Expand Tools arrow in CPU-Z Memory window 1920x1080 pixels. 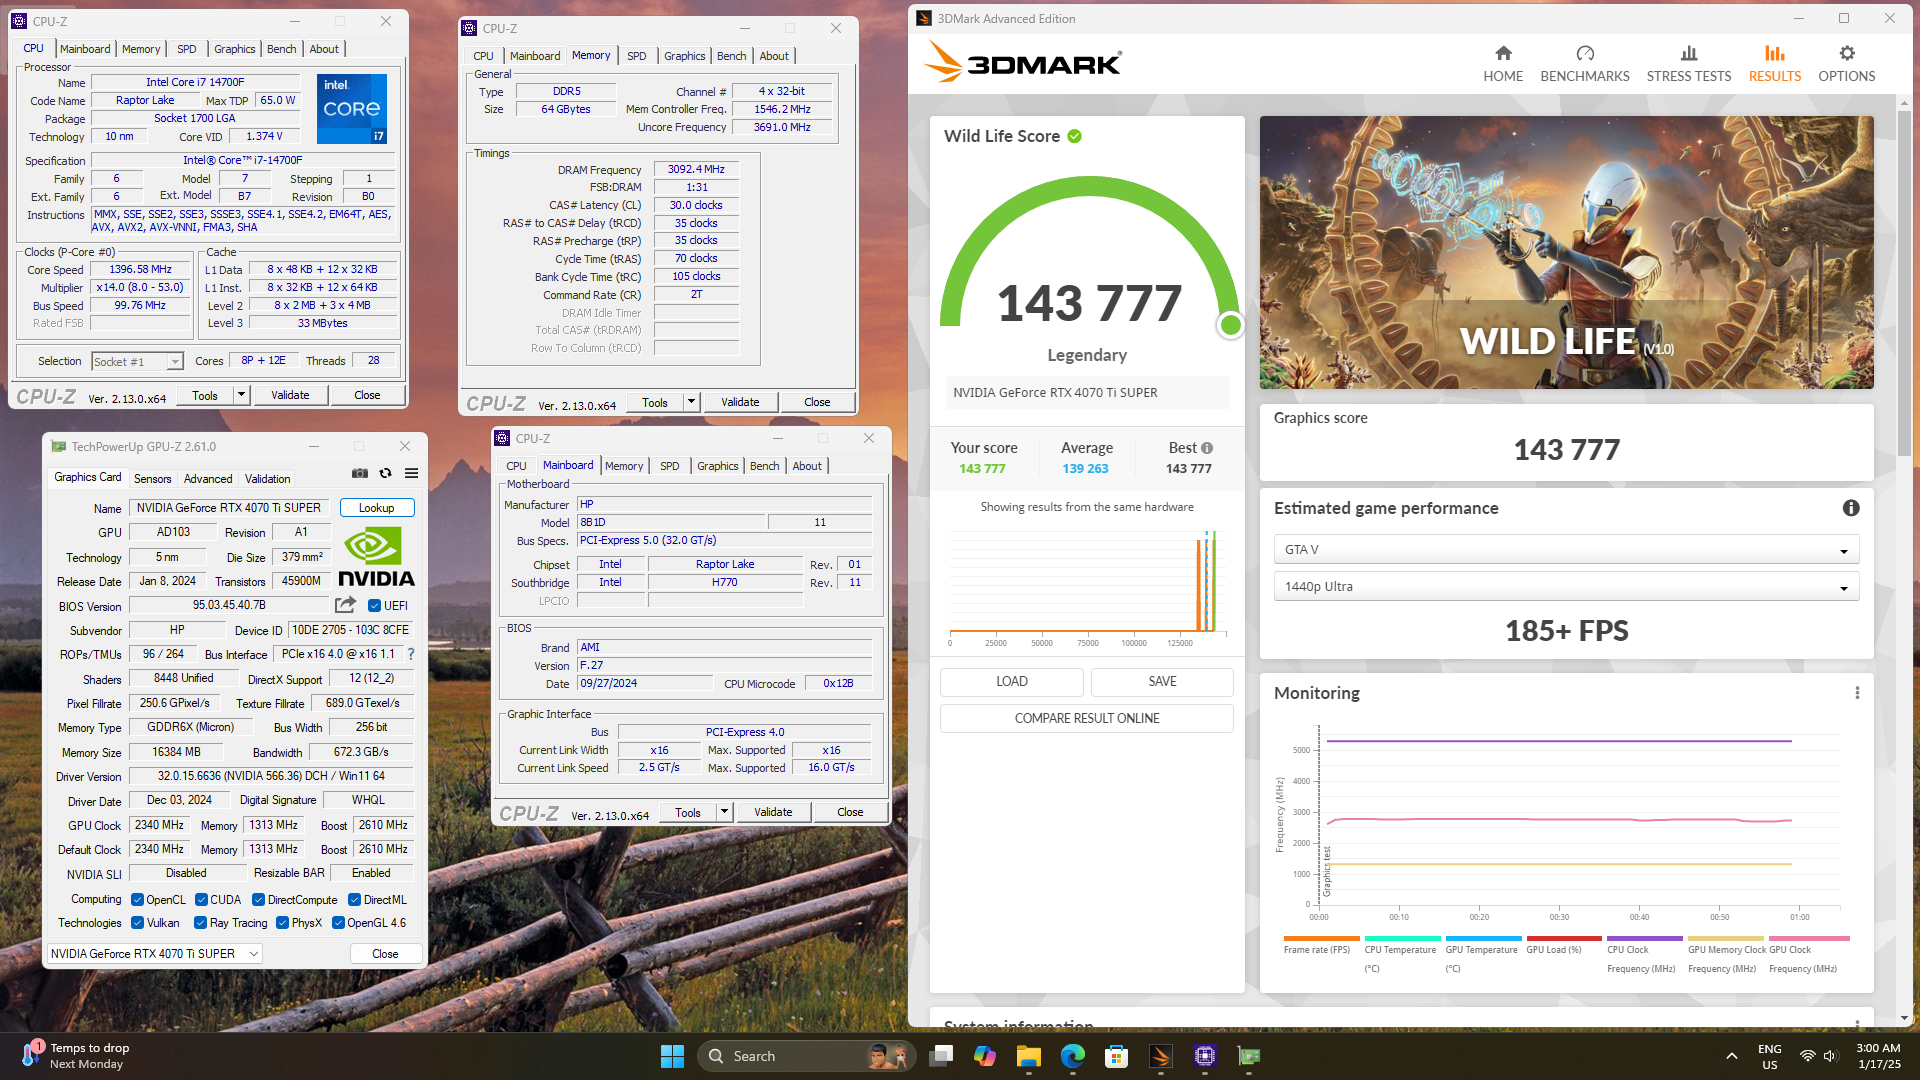click(x=690, y=402)
